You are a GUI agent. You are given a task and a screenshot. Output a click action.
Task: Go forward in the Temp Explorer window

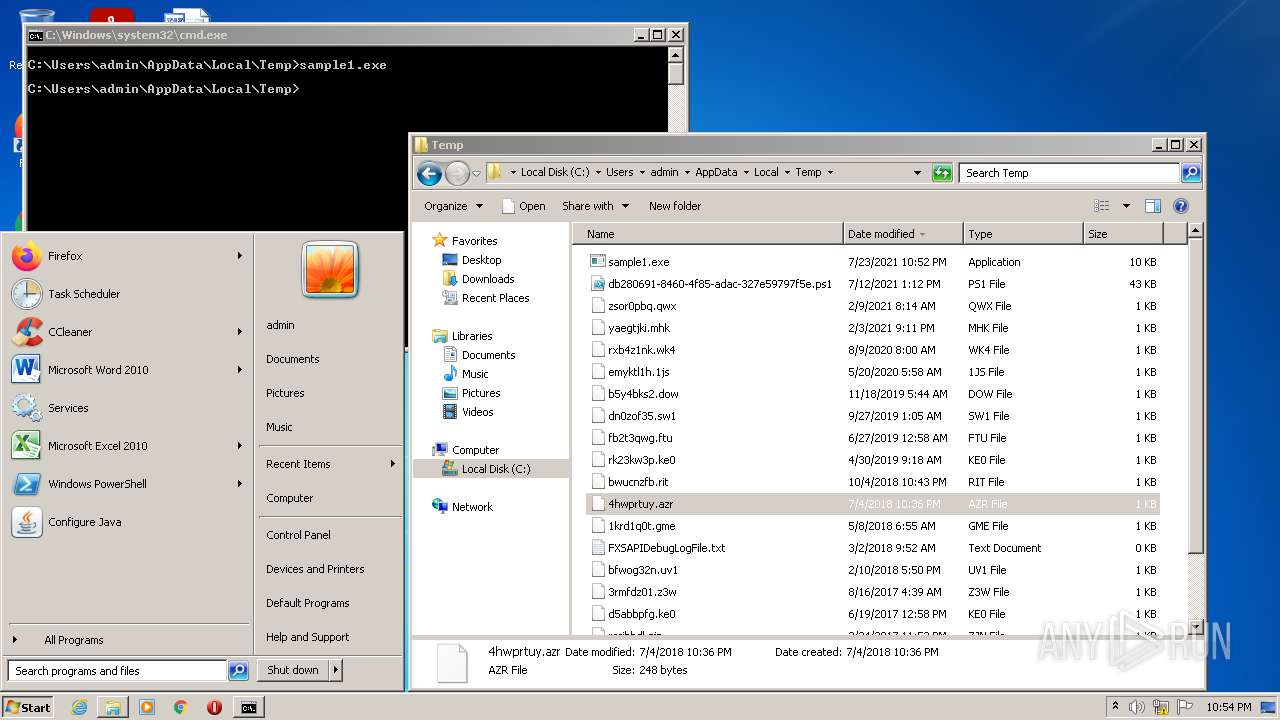[457, 173]
